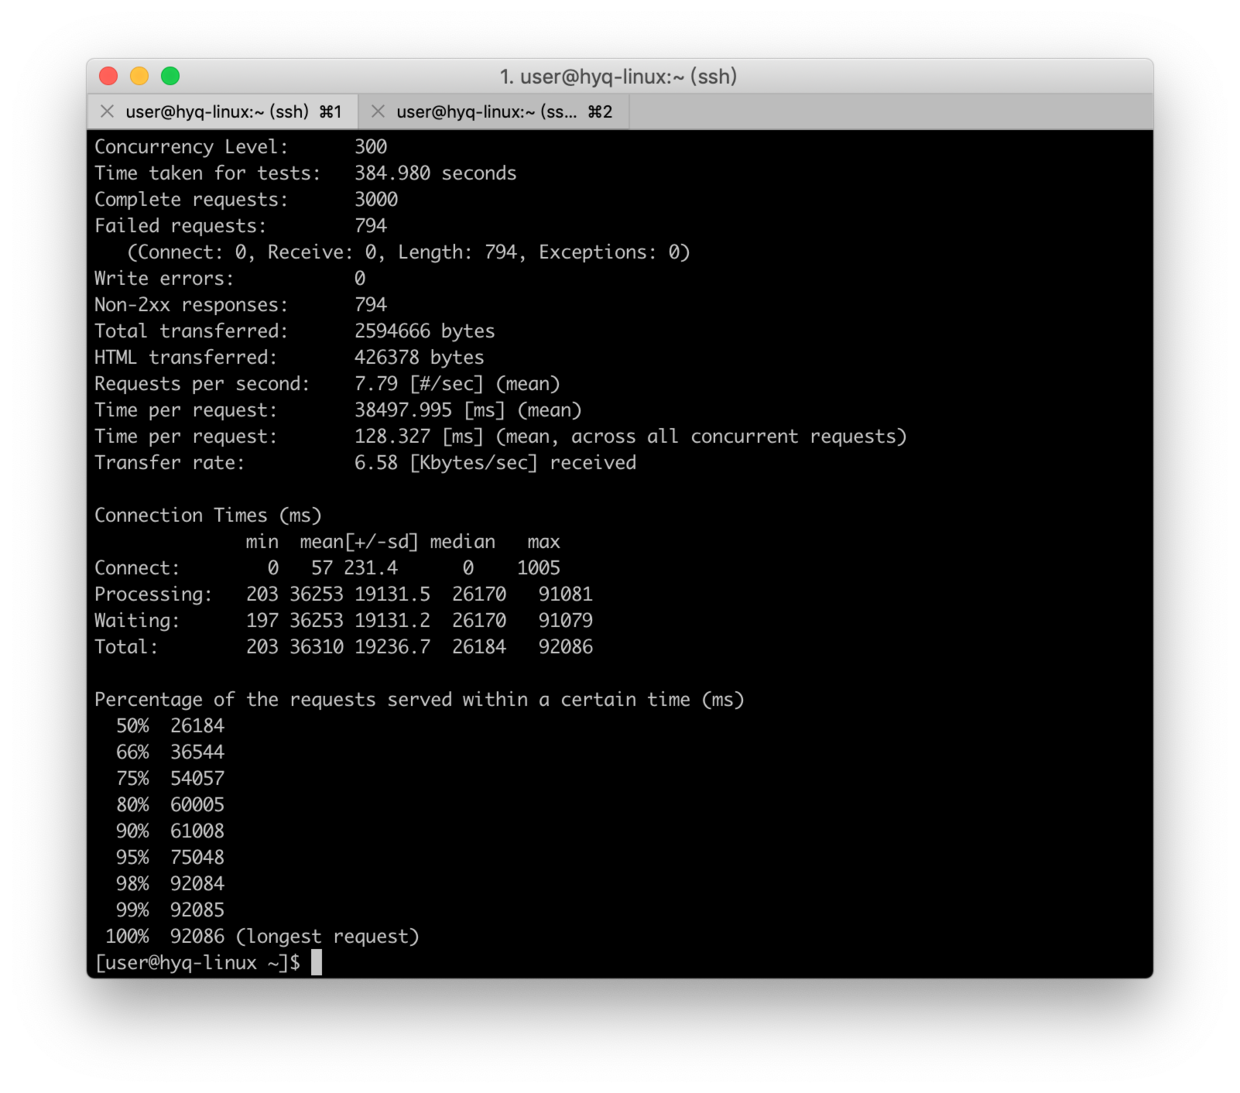Viewport: 1240px width, 1093px height.
Task: Click the 'mean[+/-sd]' column header
Action: pos(359,542)
